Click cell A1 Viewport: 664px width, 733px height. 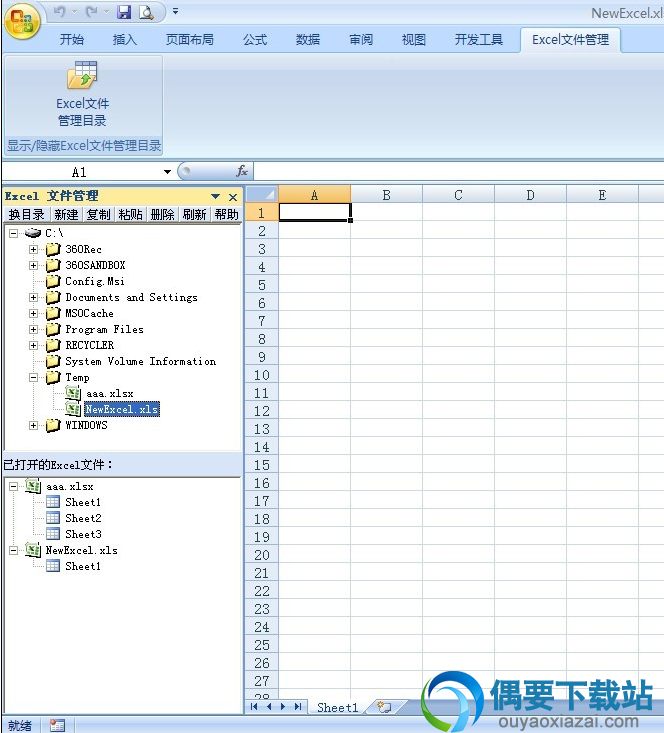315,213
